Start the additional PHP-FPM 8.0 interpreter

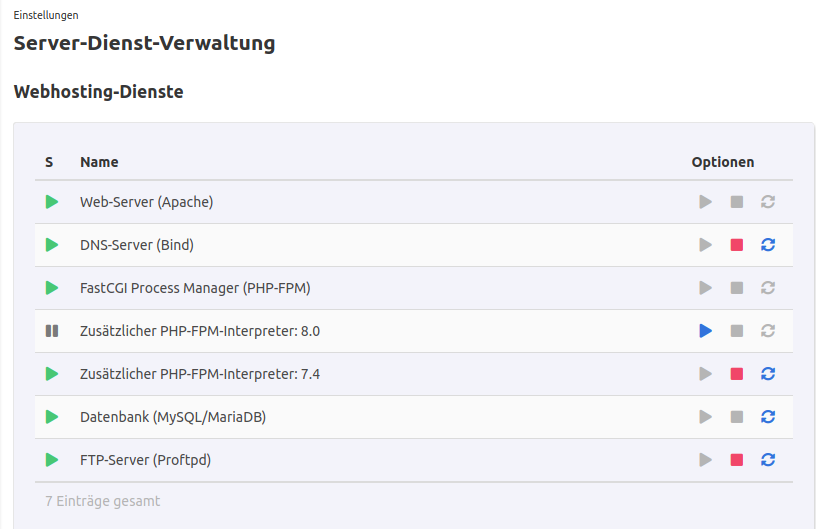click(706, 331)
